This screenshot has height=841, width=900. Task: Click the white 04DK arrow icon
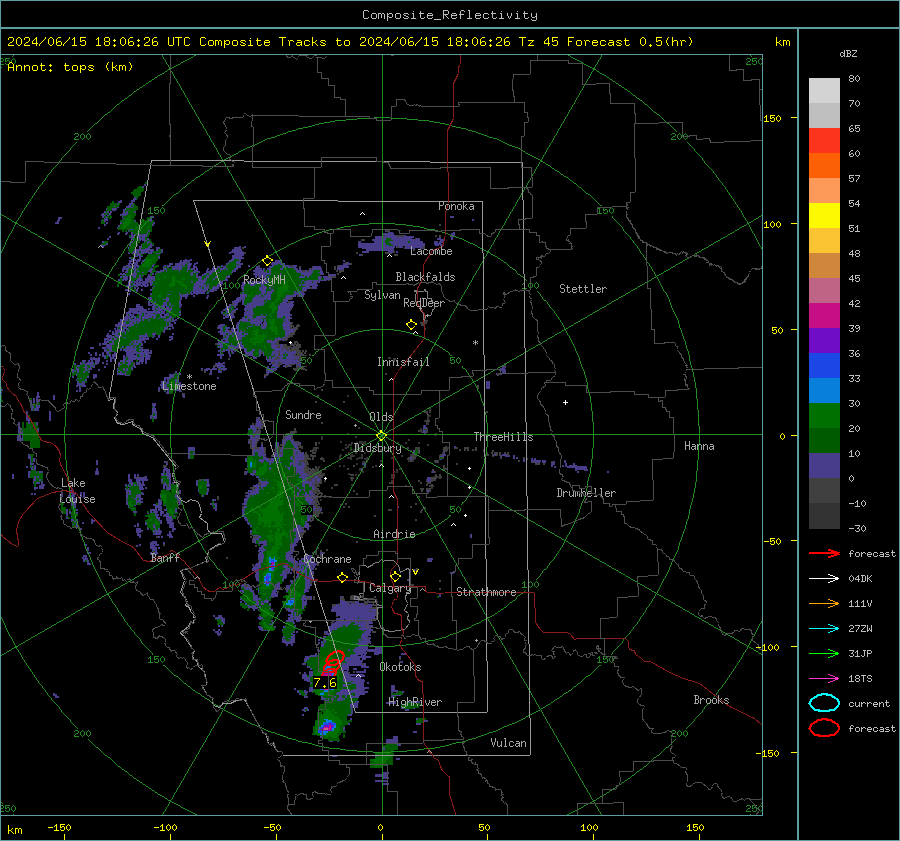click(x=824, y=578)
